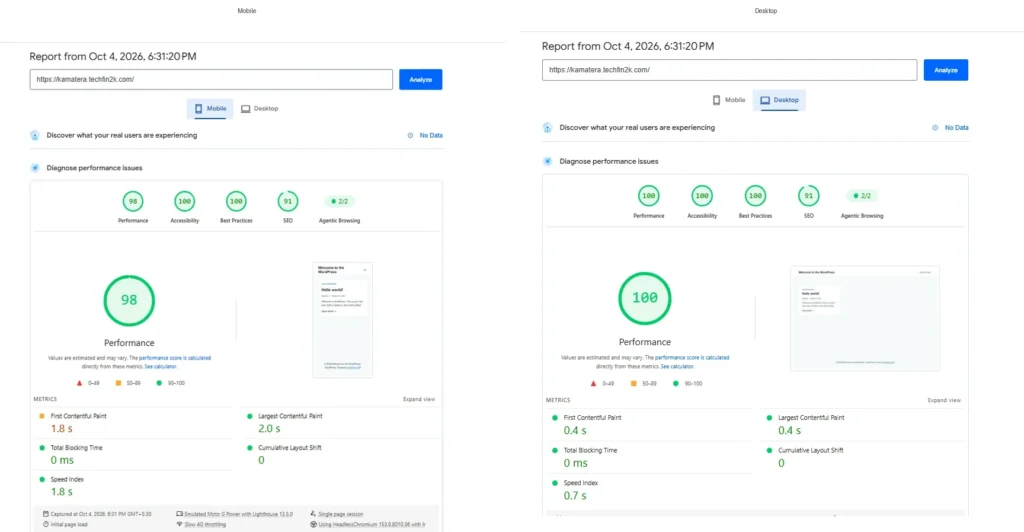The width and height of the screenshot is (1024, 532).
Task: Click 'Single page session' link
Action: pyautogui.click(x=340, y=514)
